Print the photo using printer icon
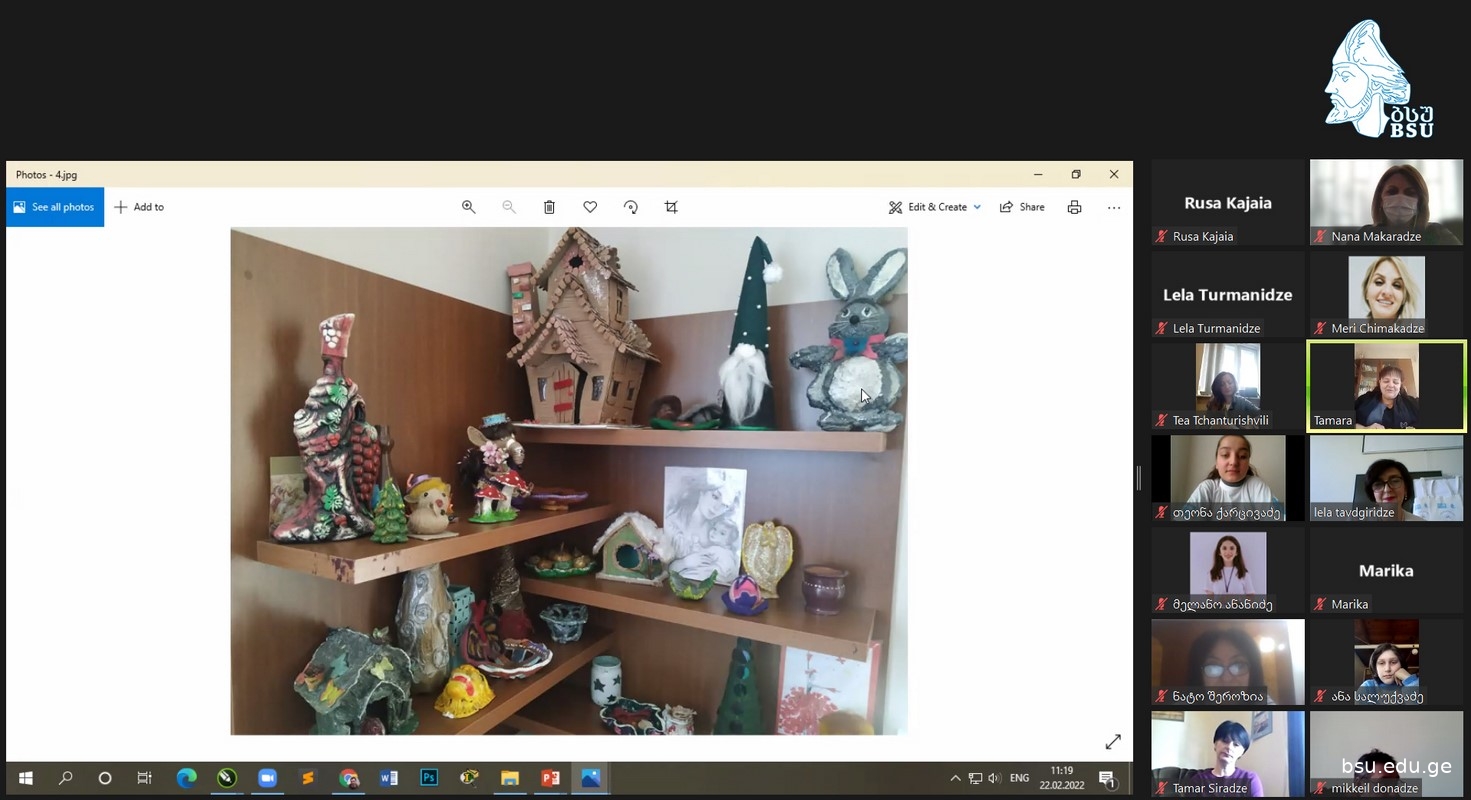The height and width of the screenshot is (800, 1471). pos(1074,207)
